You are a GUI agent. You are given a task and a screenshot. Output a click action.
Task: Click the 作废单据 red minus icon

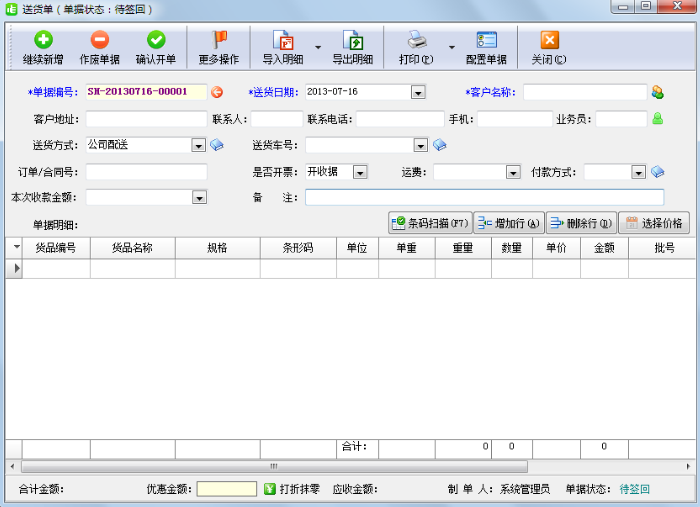[100, 41]
